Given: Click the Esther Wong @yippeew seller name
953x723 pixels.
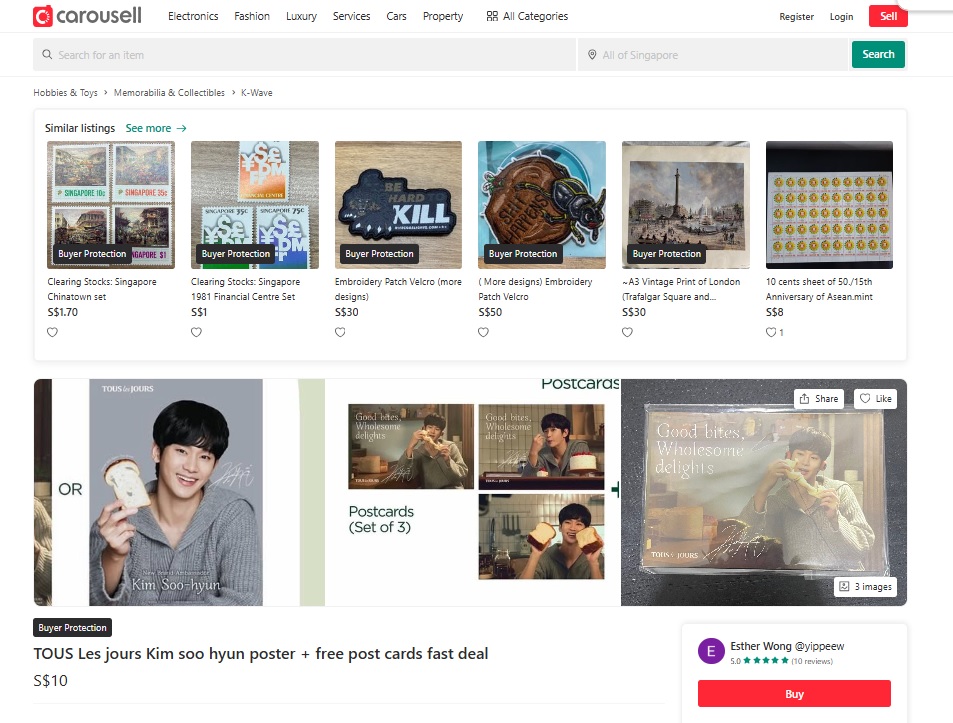Looking at the screenshot, I should point(787,646).
